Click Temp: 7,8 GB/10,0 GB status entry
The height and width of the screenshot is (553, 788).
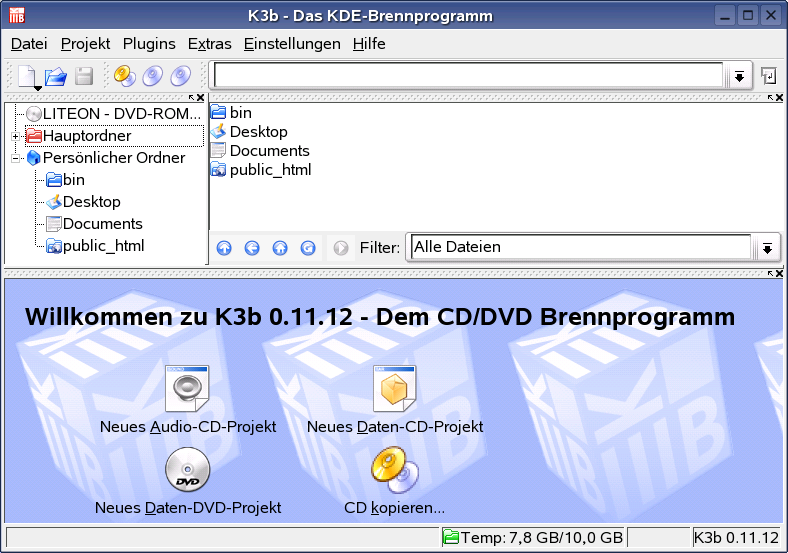[533, 537]
